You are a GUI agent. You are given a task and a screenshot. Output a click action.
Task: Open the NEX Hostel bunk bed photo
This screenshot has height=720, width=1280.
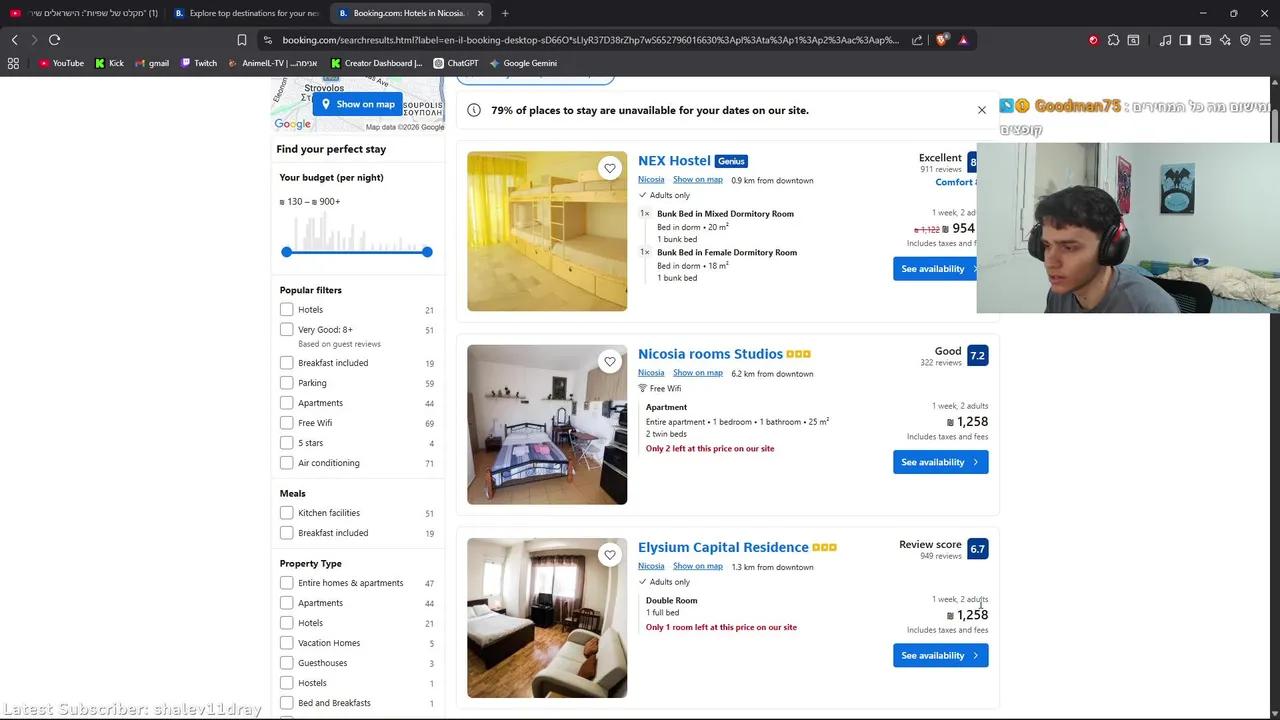tap(547, 231)
